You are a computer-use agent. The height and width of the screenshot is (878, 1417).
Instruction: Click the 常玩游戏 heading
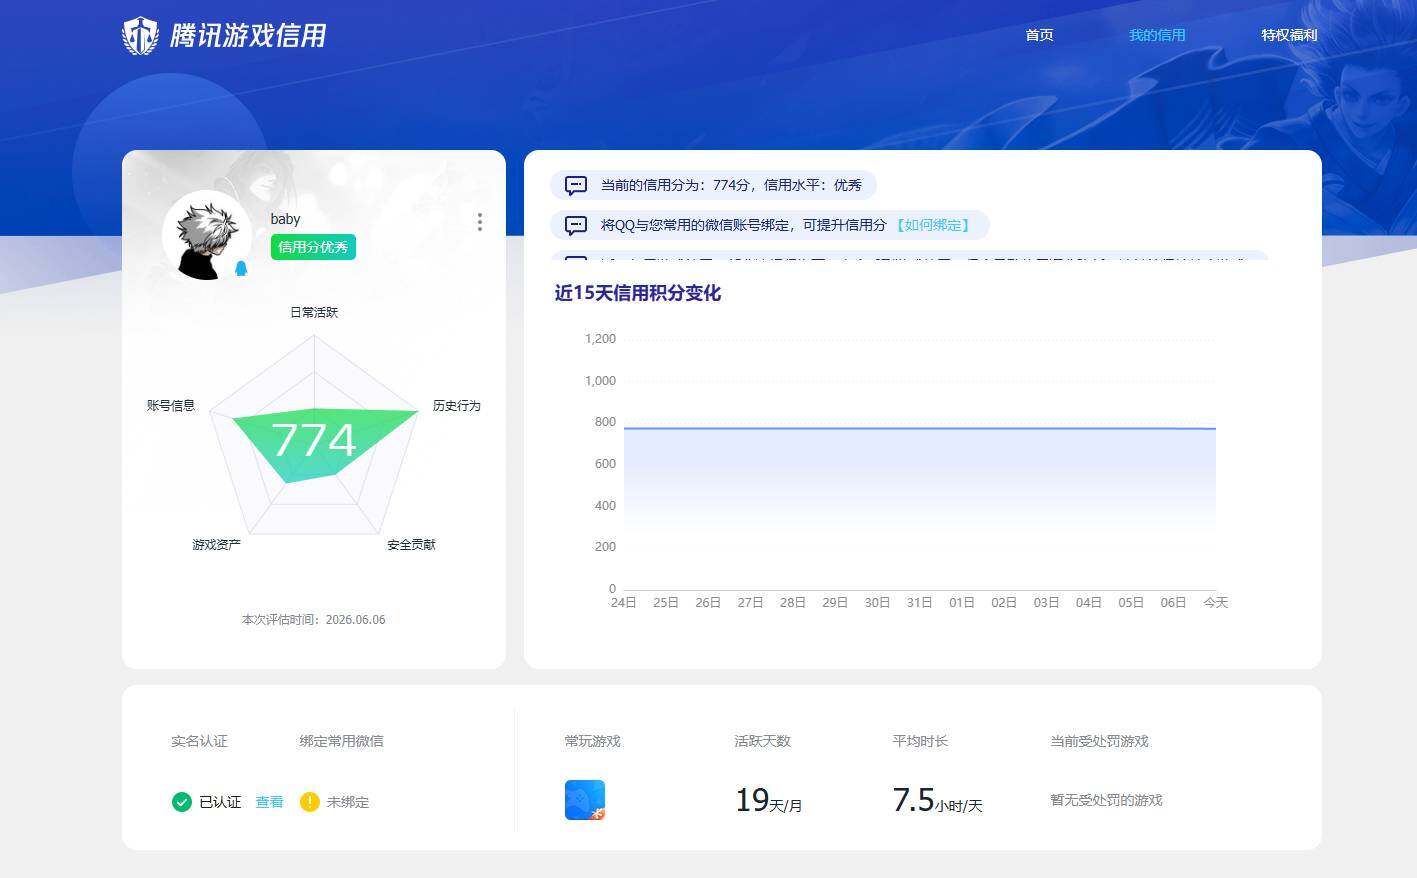[592, 741]
